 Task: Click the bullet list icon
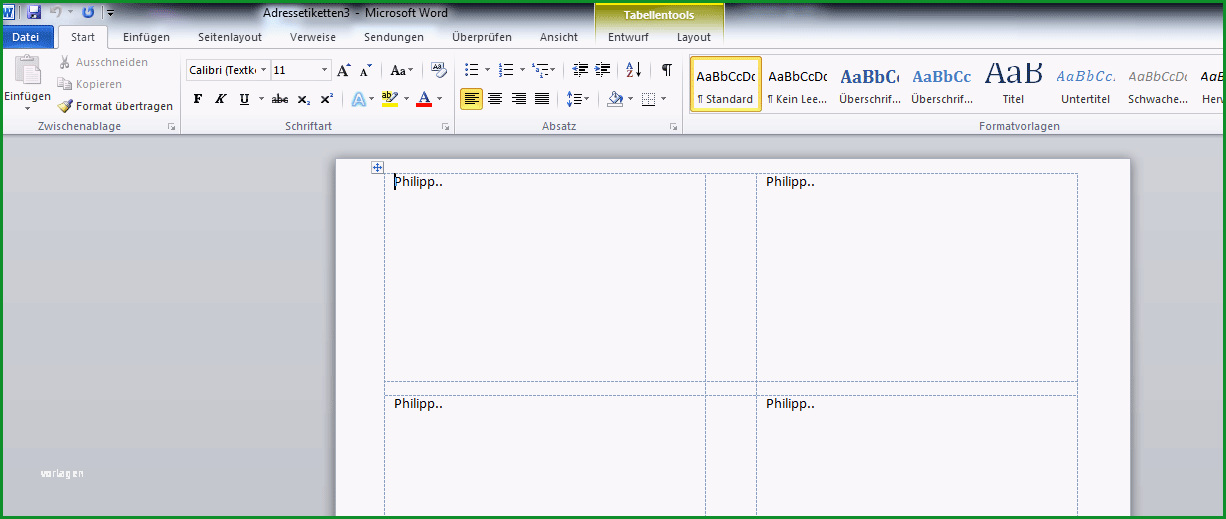(x=472, y=70)
